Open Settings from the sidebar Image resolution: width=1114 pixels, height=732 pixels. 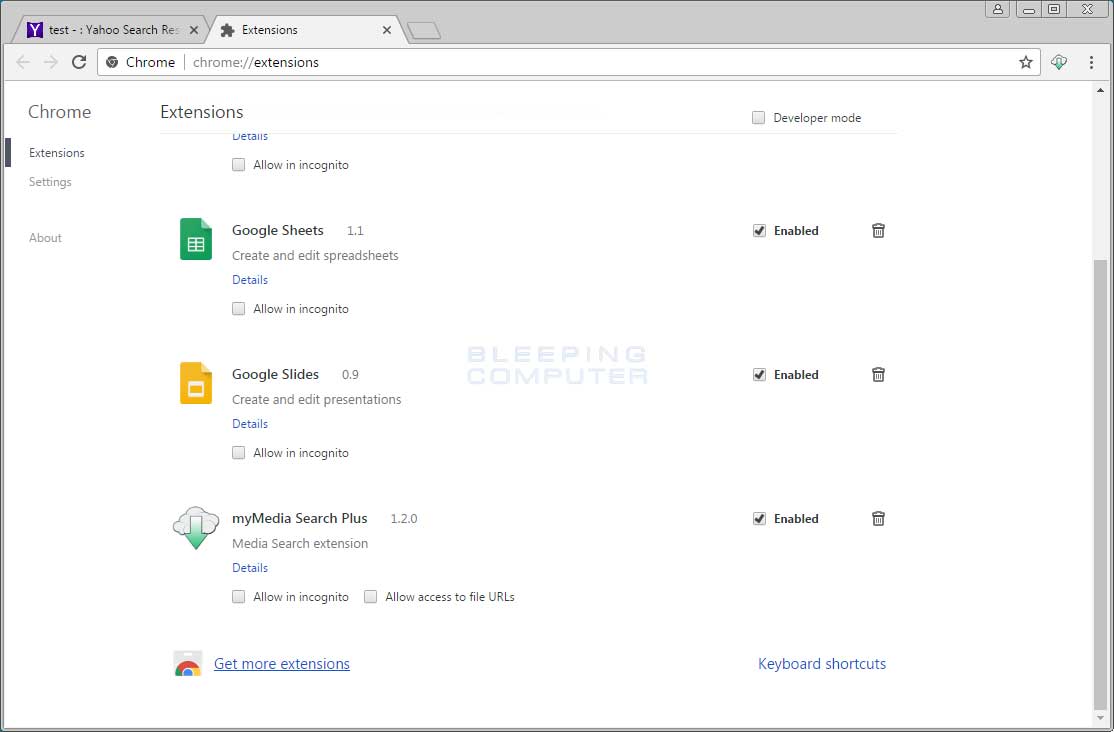coord(50,181)
